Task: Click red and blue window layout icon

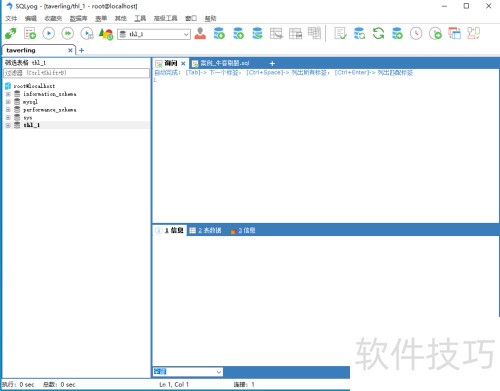Action: point(454,33)
